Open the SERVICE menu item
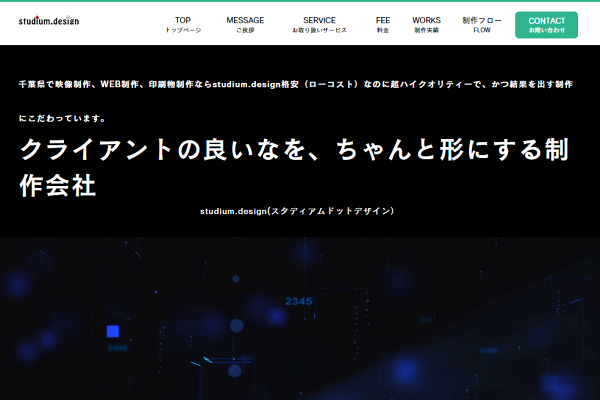The height and width of the screenshot is (400, 600). (320, 24)
